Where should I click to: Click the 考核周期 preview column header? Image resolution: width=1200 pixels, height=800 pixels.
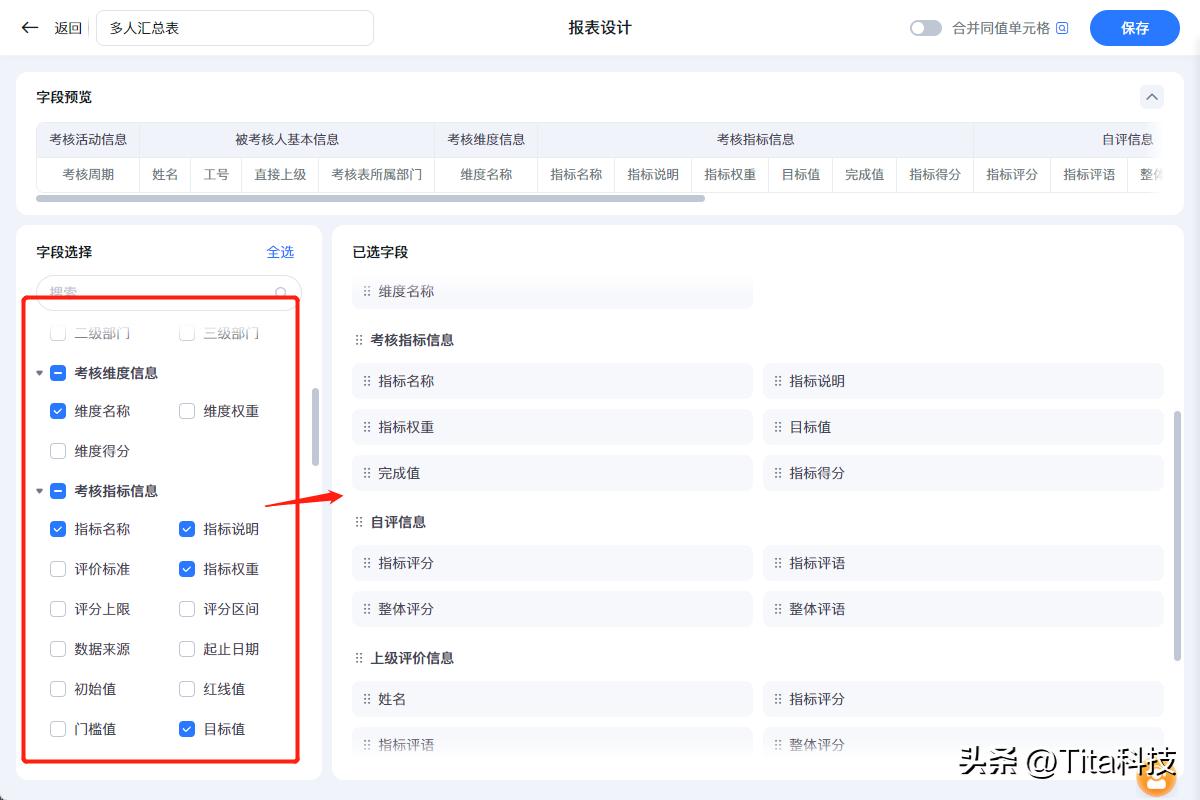point(88,174)
